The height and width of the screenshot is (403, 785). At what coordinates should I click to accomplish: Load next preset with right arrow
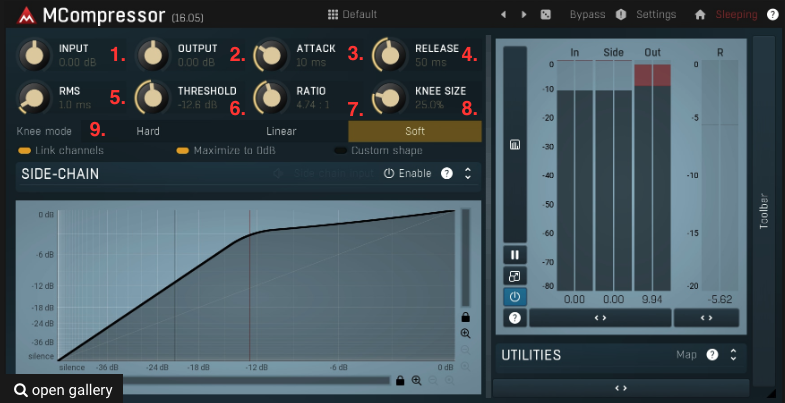[524, 15]
